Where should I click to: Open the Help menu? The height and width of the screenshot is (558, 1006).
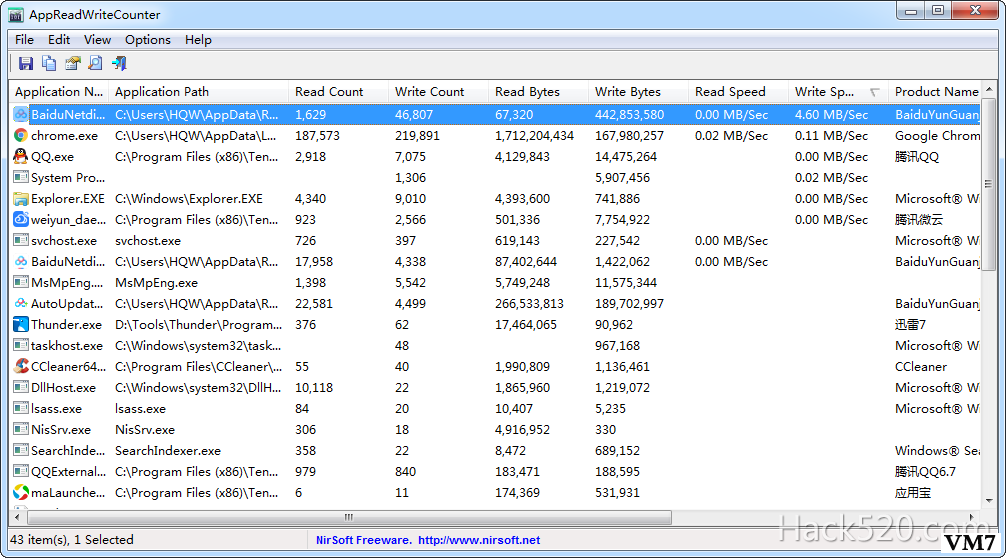[x=198, y=40]
